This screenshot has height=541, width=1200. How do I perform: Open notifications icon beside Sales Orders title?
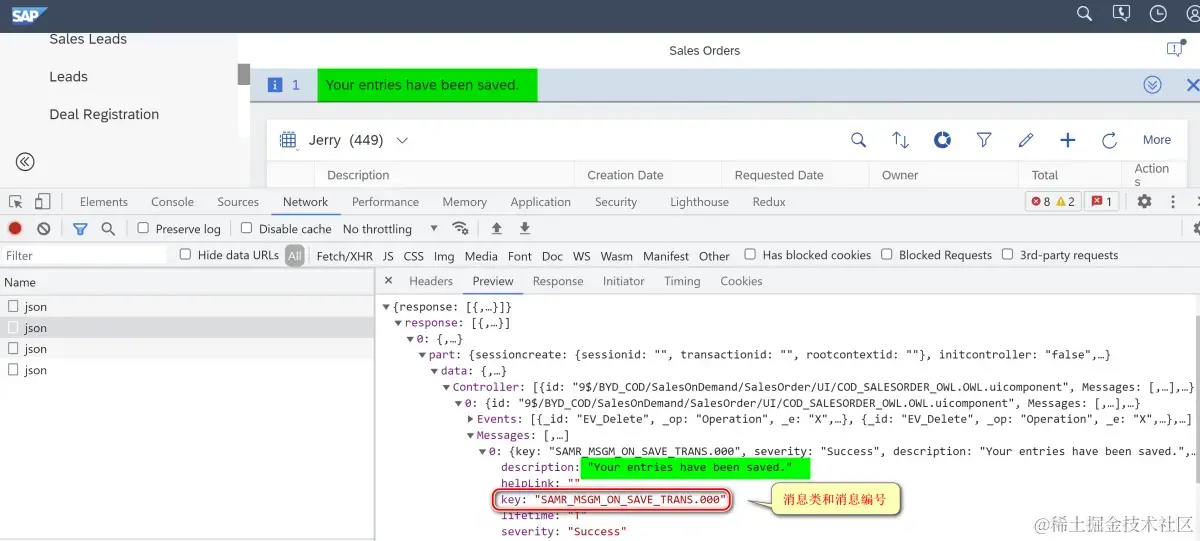click(x=1175, y=50)
